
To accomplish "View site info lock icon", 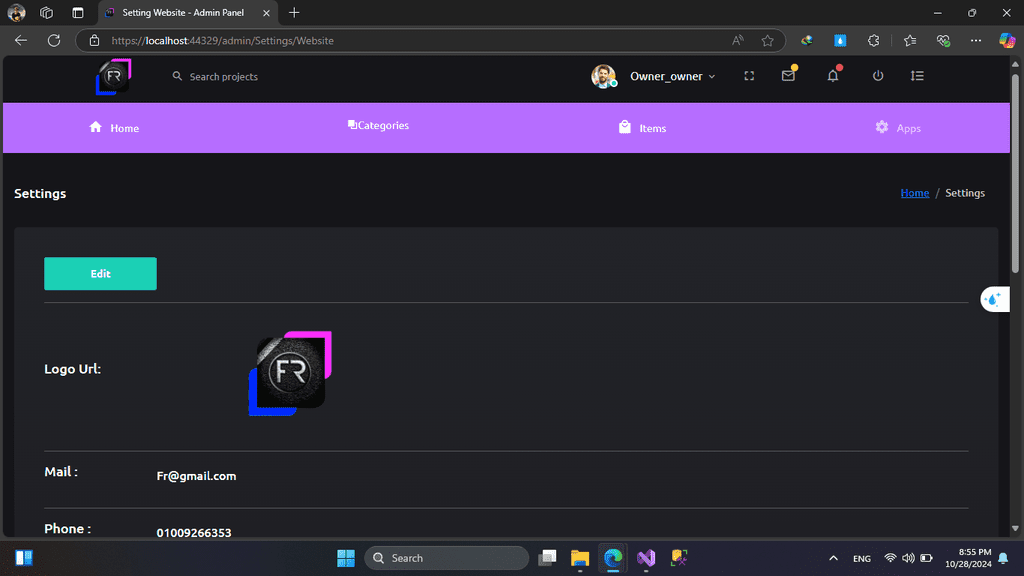I will tap(95, 40).
